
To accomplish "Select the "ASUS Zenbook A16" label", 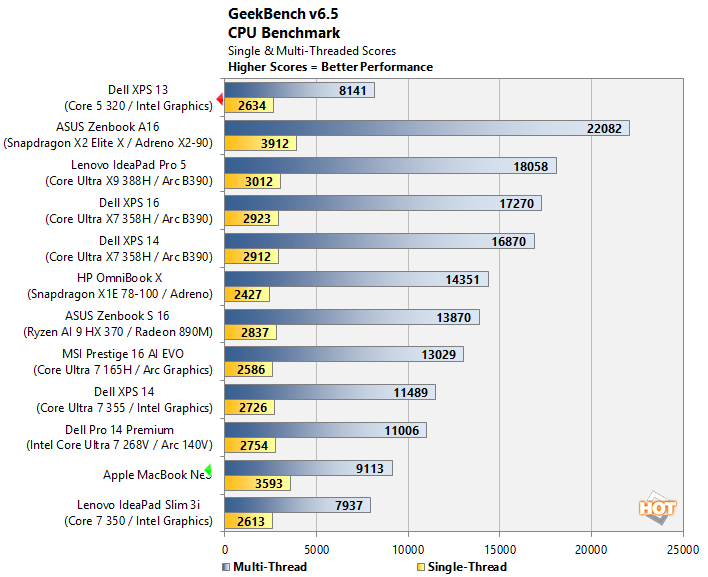I will click(x=107, y=127).
